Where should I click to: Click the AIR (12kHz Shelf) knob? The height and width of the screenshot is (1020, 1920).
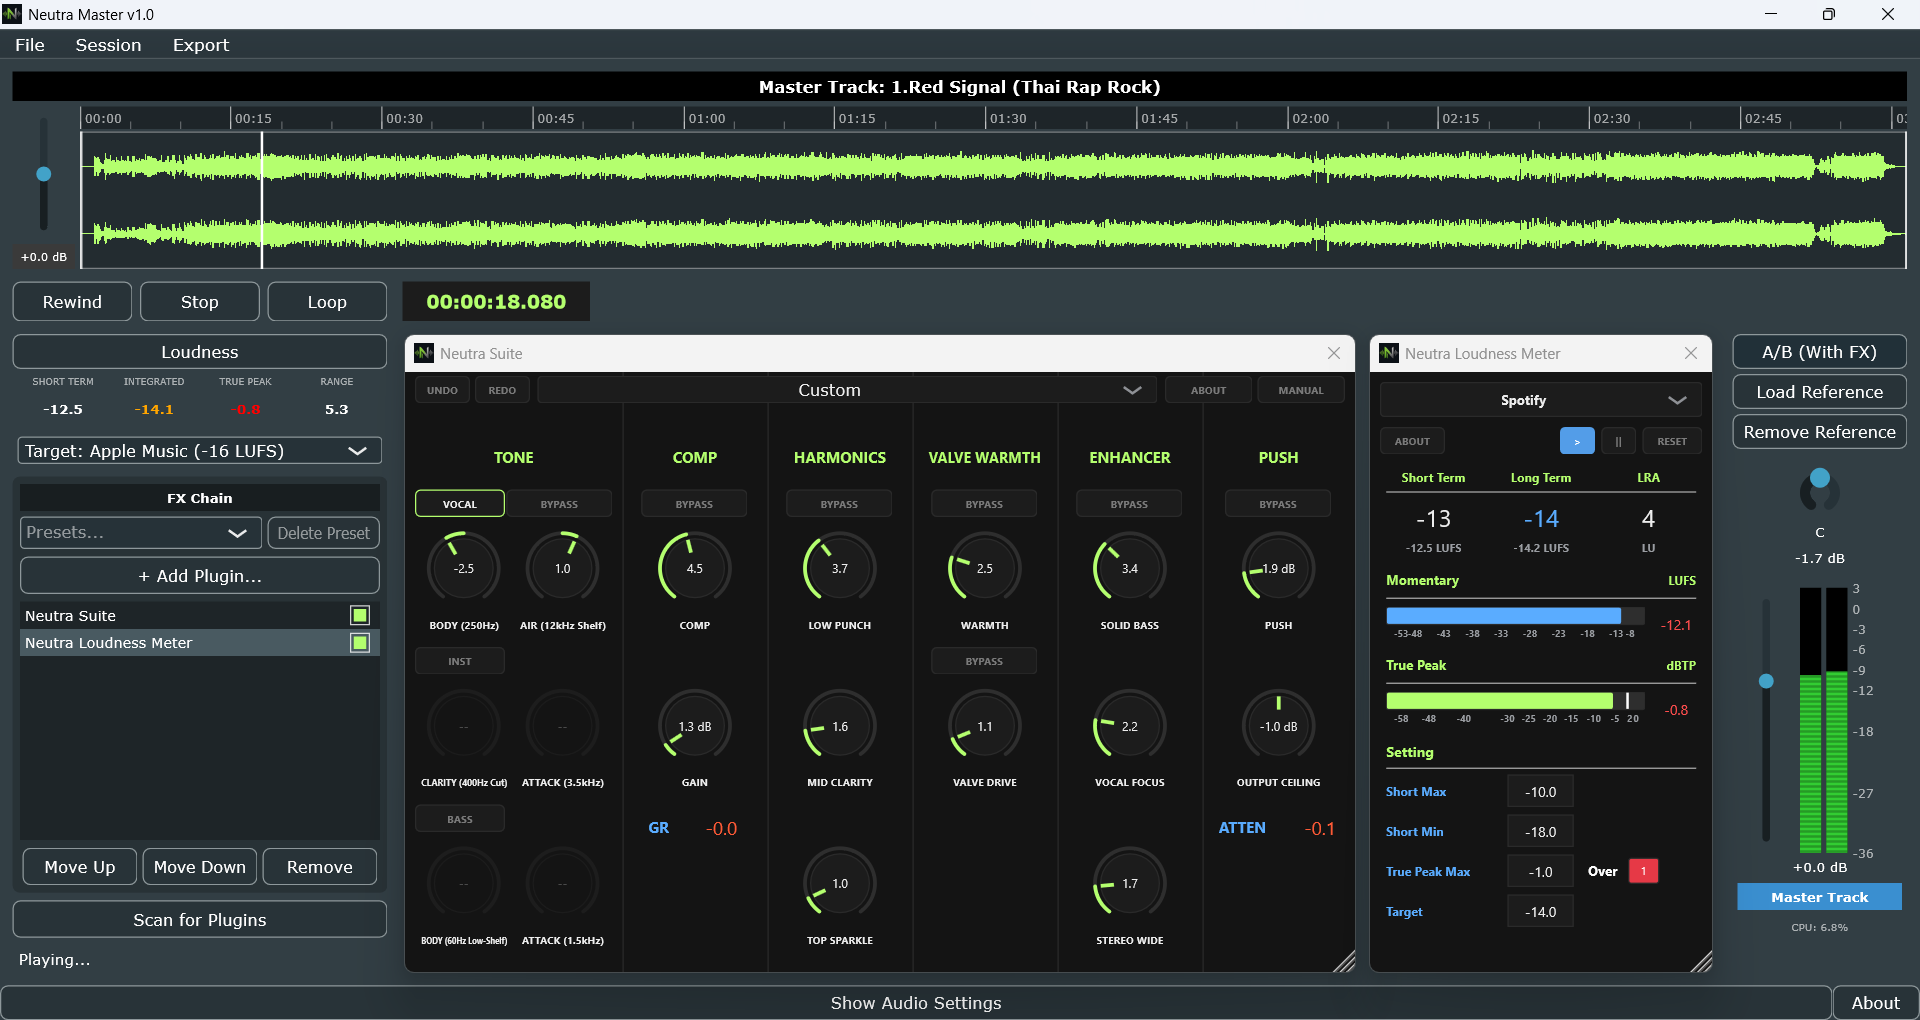click(x=563, y=568)
